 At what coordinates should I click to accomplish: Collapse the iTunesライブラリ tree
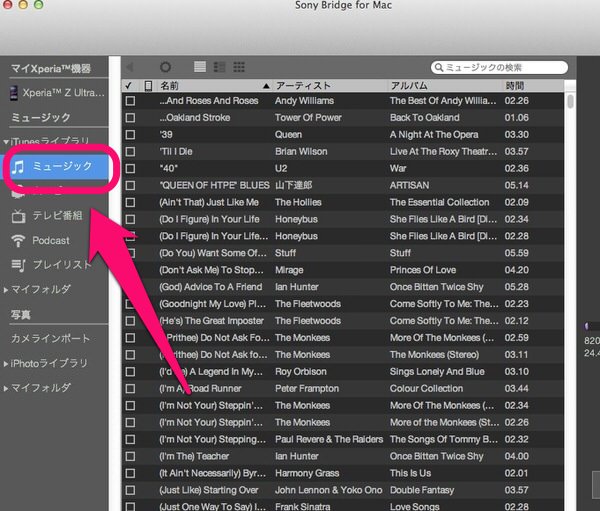click(x=6, y=142)
